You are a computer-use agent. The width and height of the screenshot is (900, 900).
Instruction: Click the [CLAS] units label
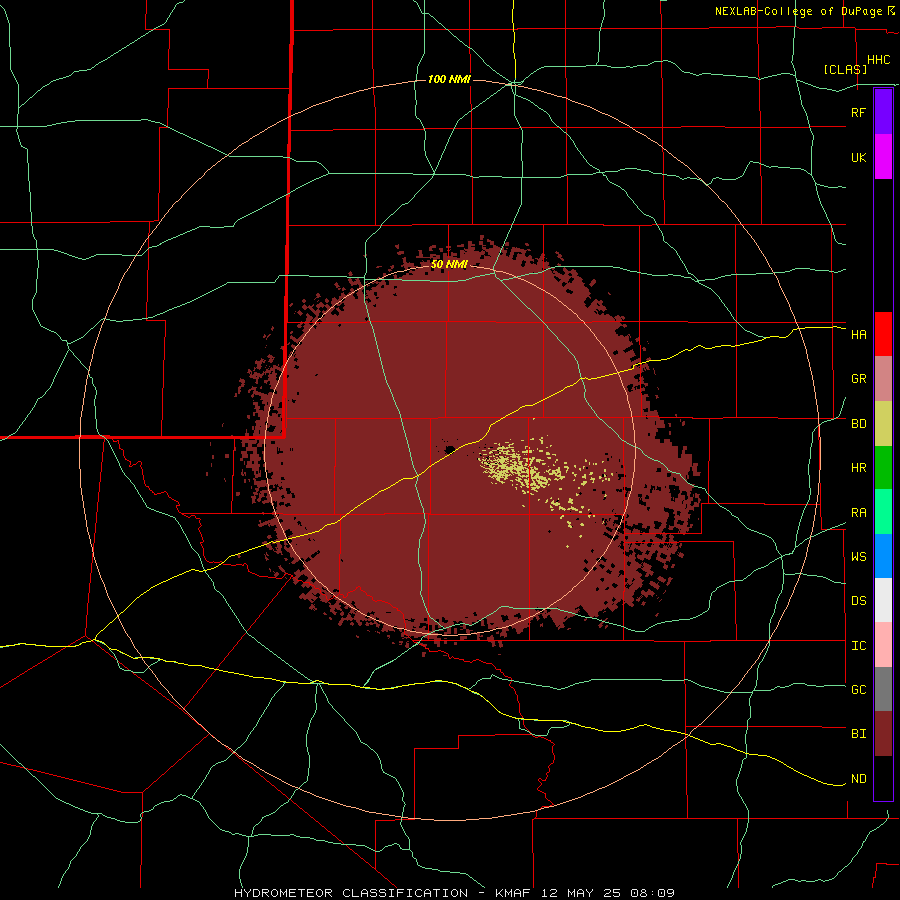click(845, 69)
